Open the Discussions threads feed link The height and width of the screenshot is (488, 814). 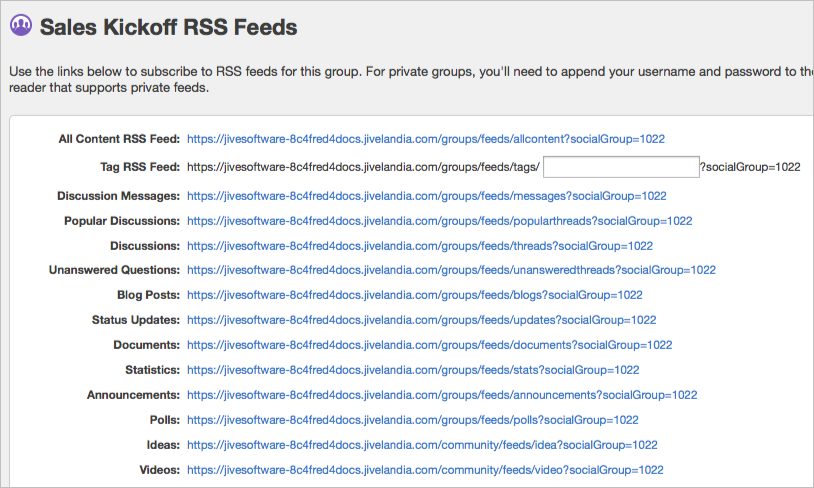click(x=420, y=246)
